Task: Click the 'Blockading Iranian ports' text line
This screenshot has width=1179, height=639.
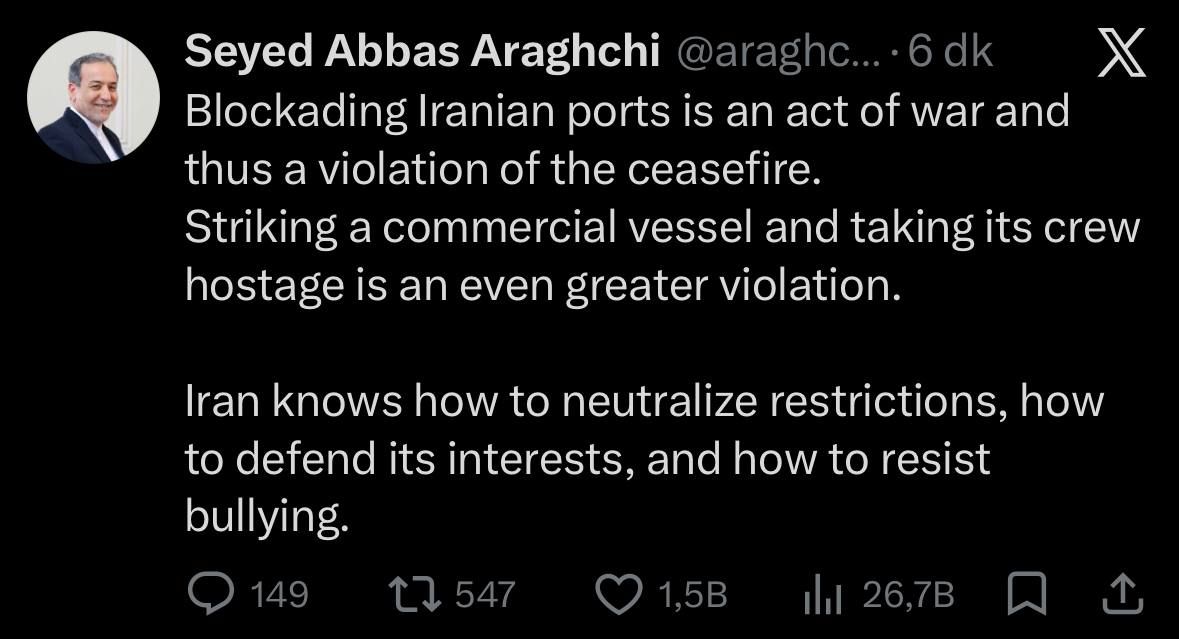Action: [x=627, y=111]
